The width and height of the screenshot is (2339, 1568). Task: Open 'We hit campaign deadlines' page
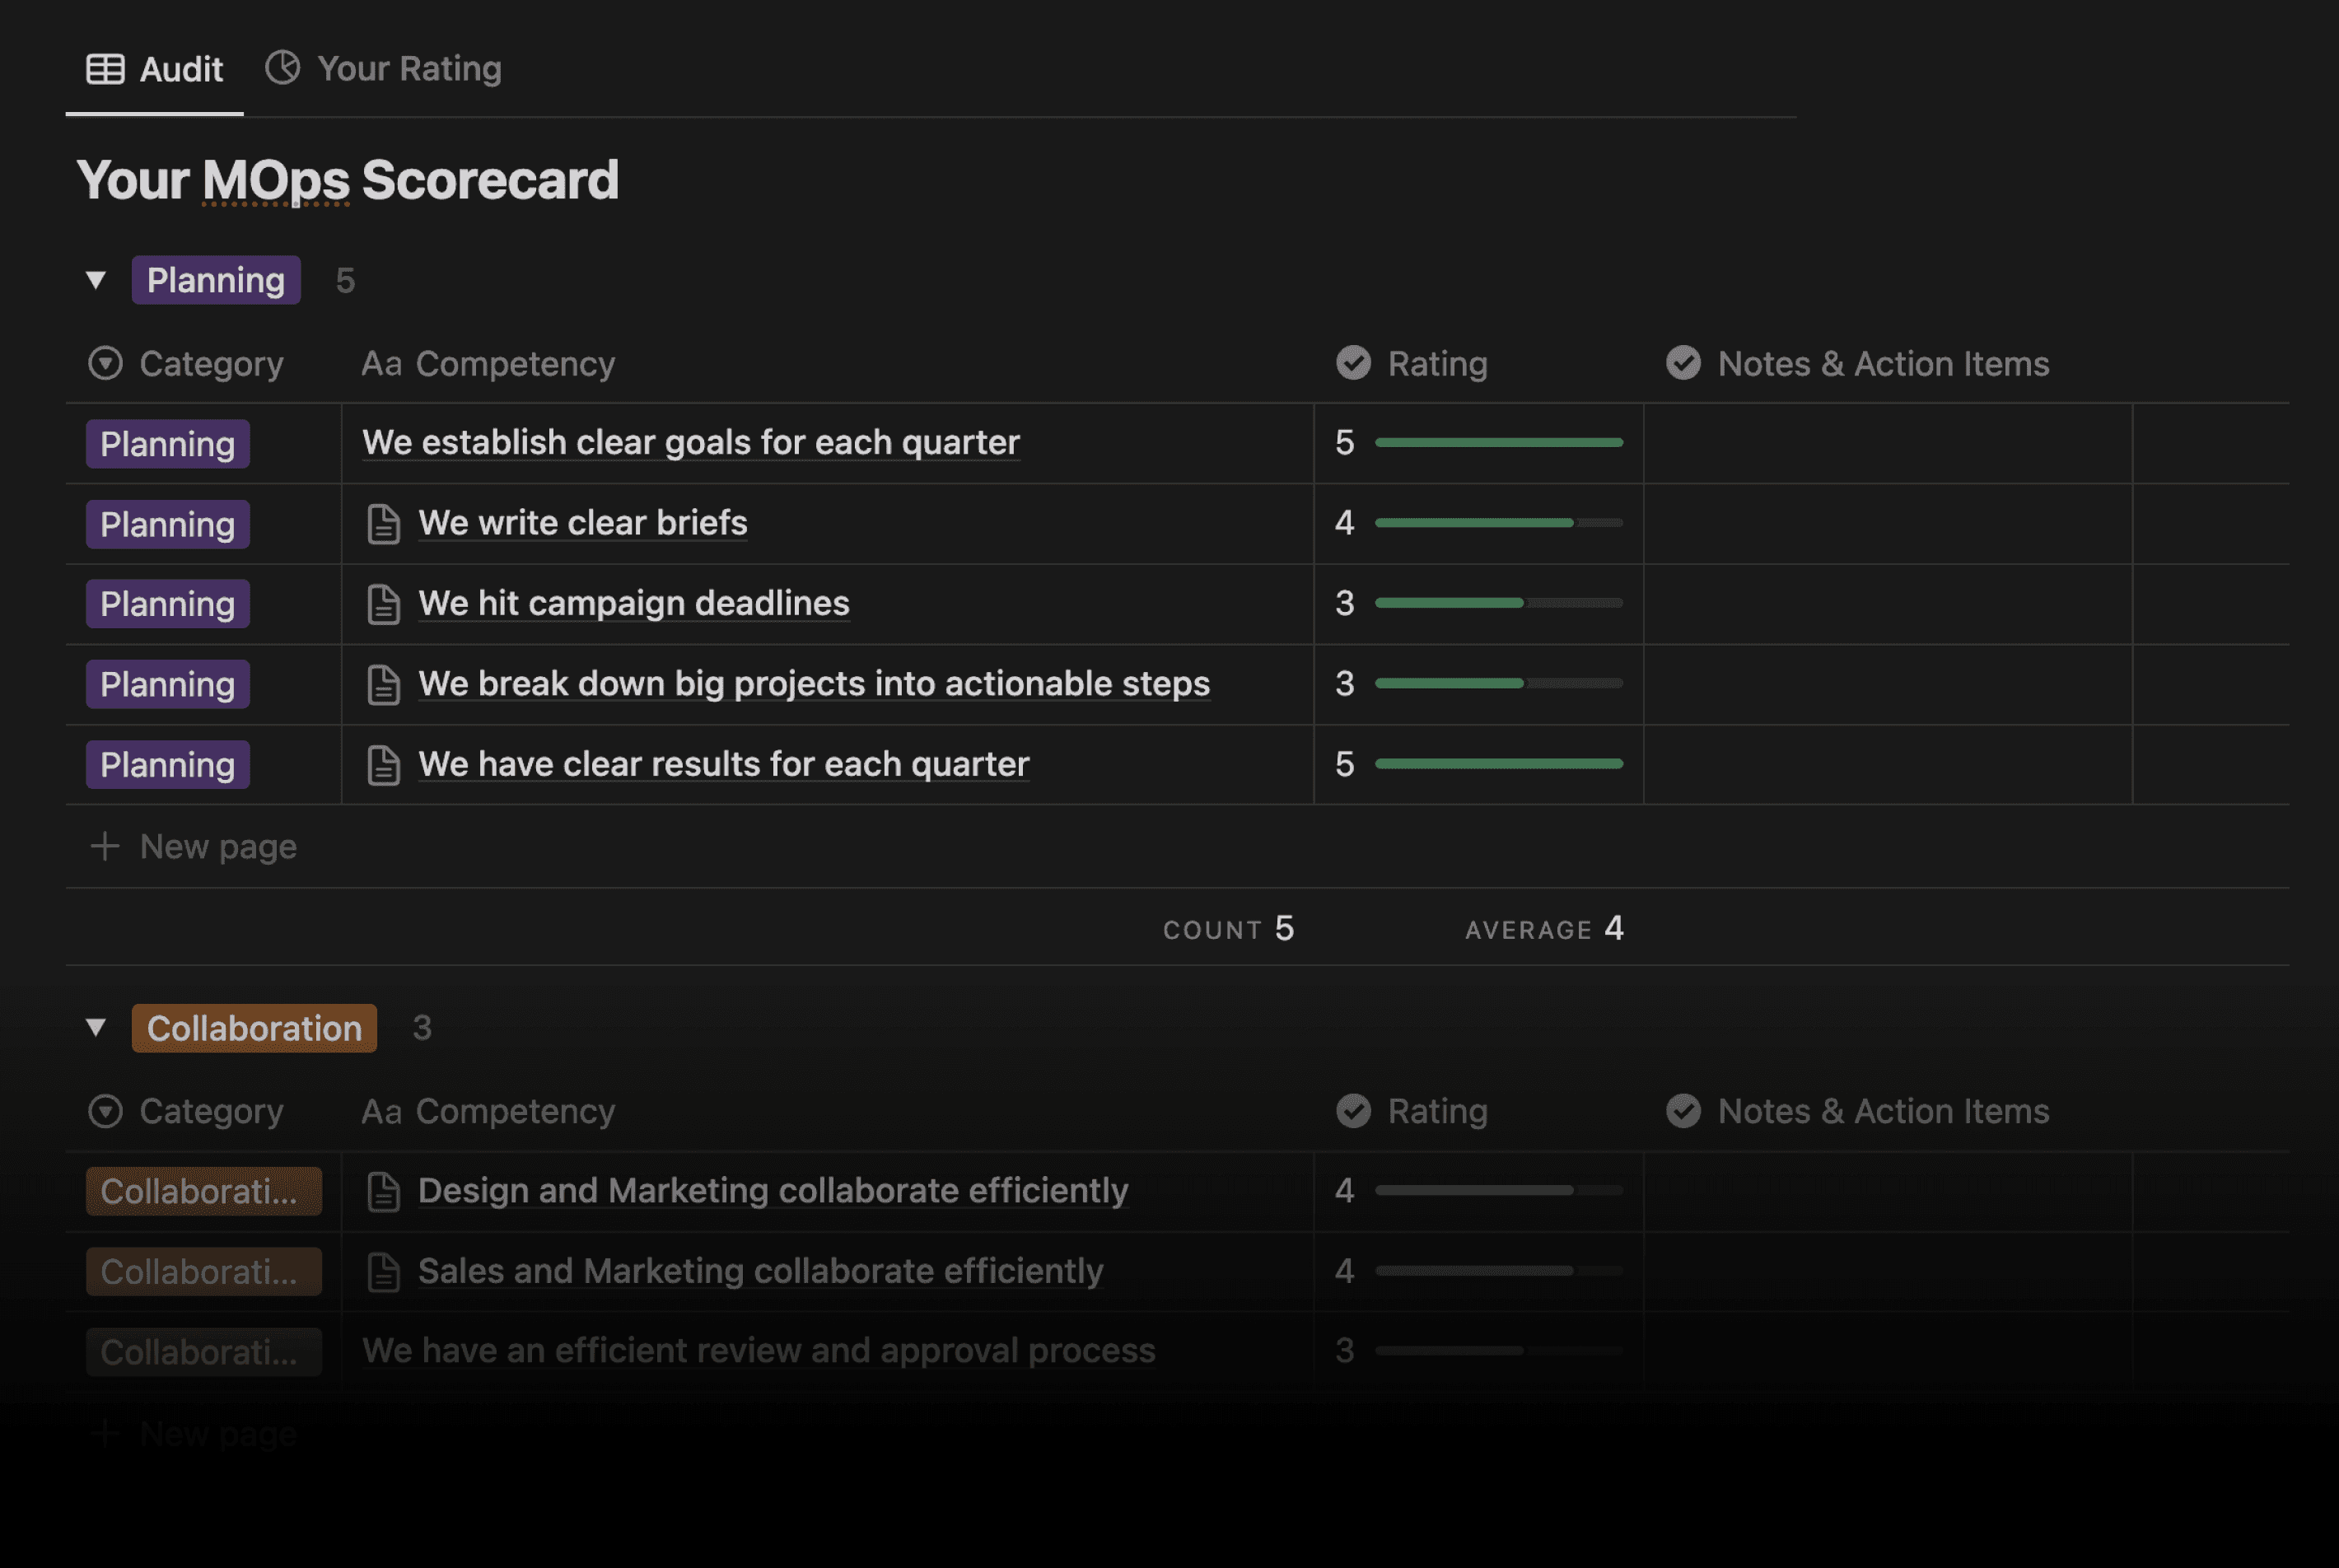tap(634, 603)
